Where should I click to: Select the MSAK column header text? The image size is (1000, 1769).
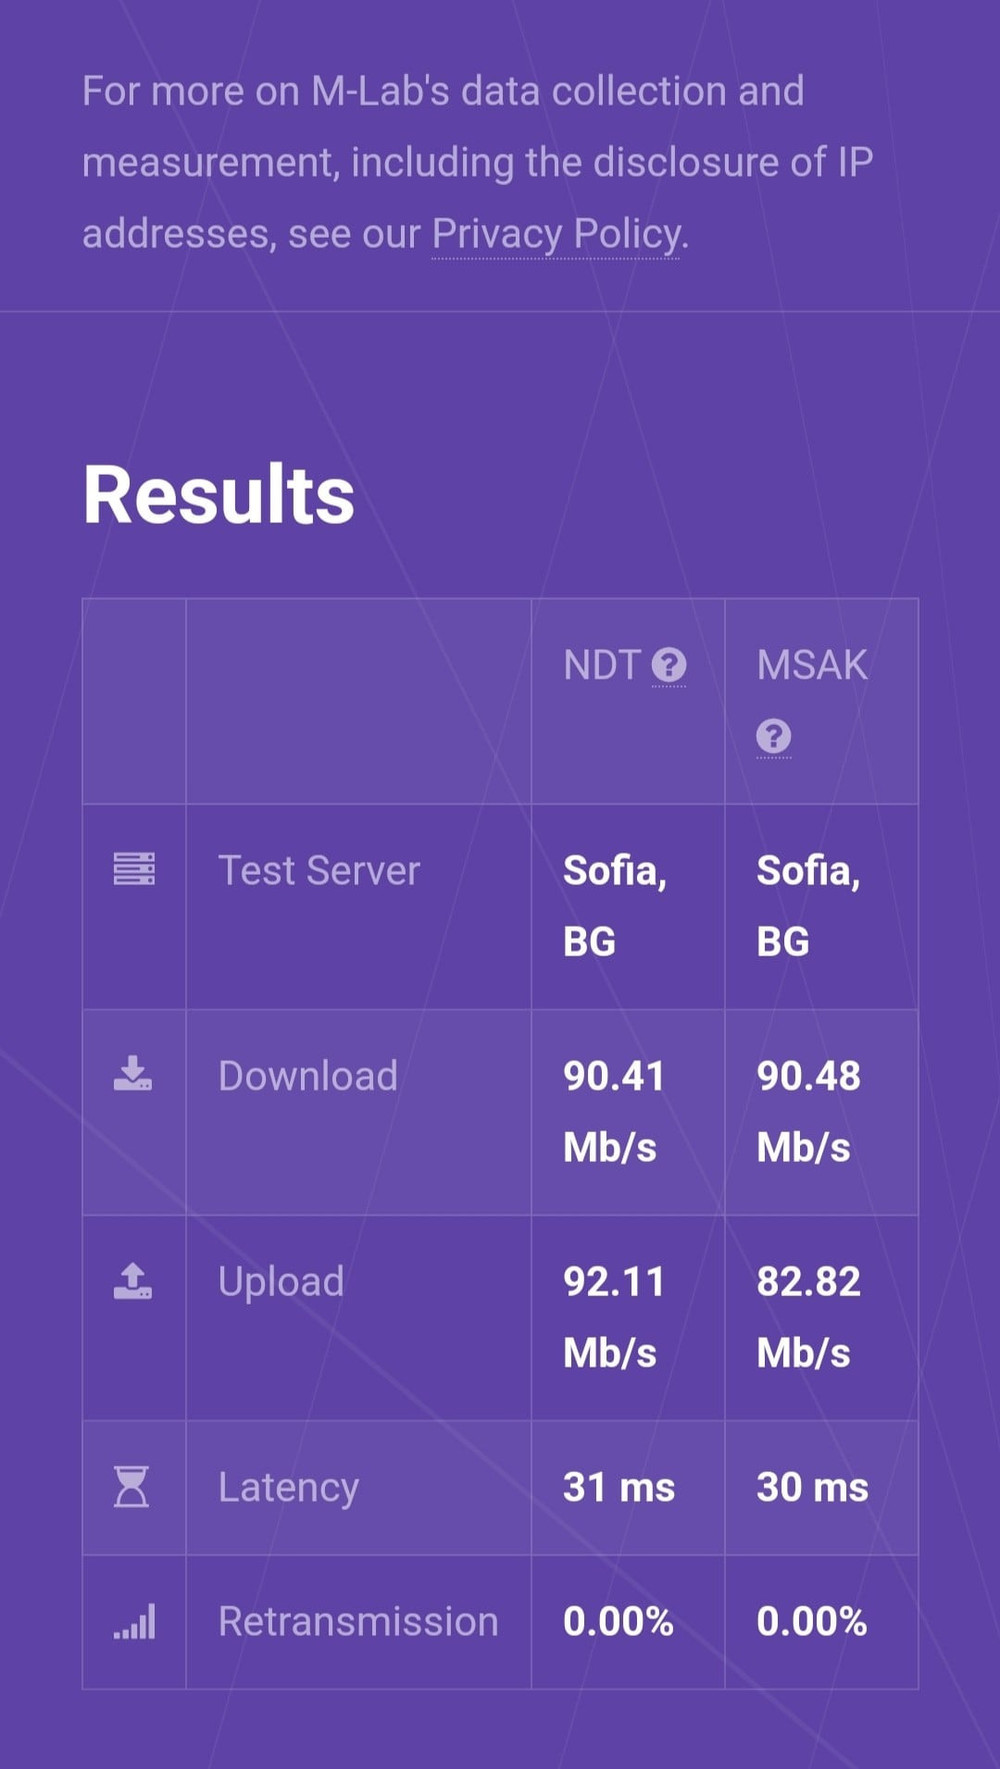click(x=812, y=665)
